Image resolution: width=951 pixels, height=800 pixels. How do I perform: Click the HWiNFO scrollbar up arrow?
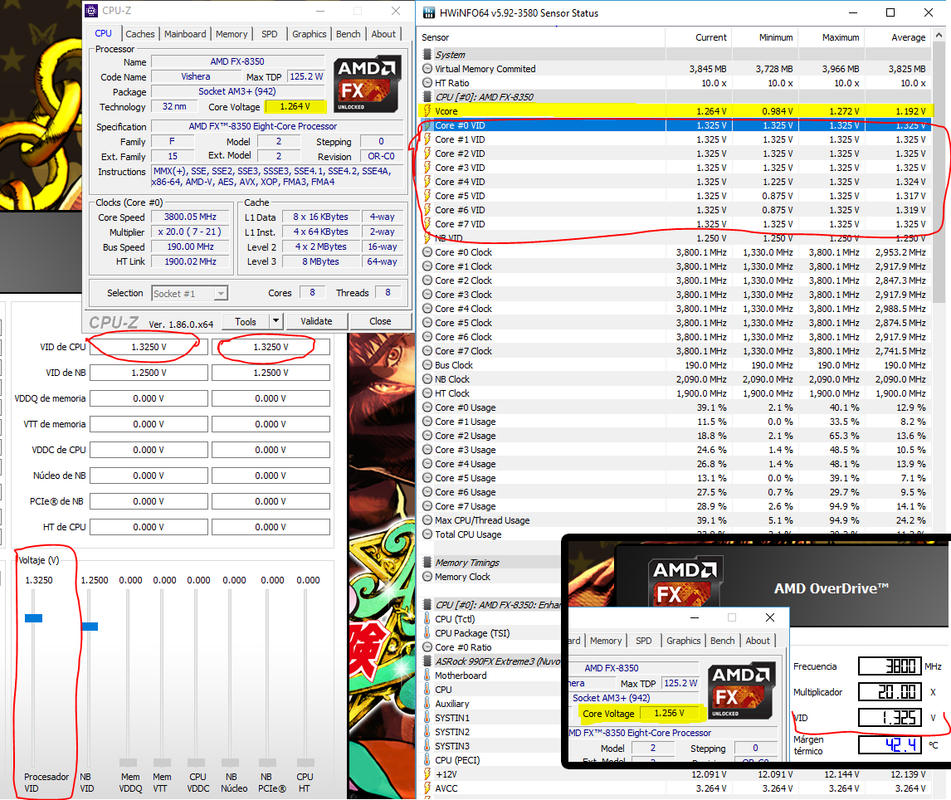[x=939, y=36]
